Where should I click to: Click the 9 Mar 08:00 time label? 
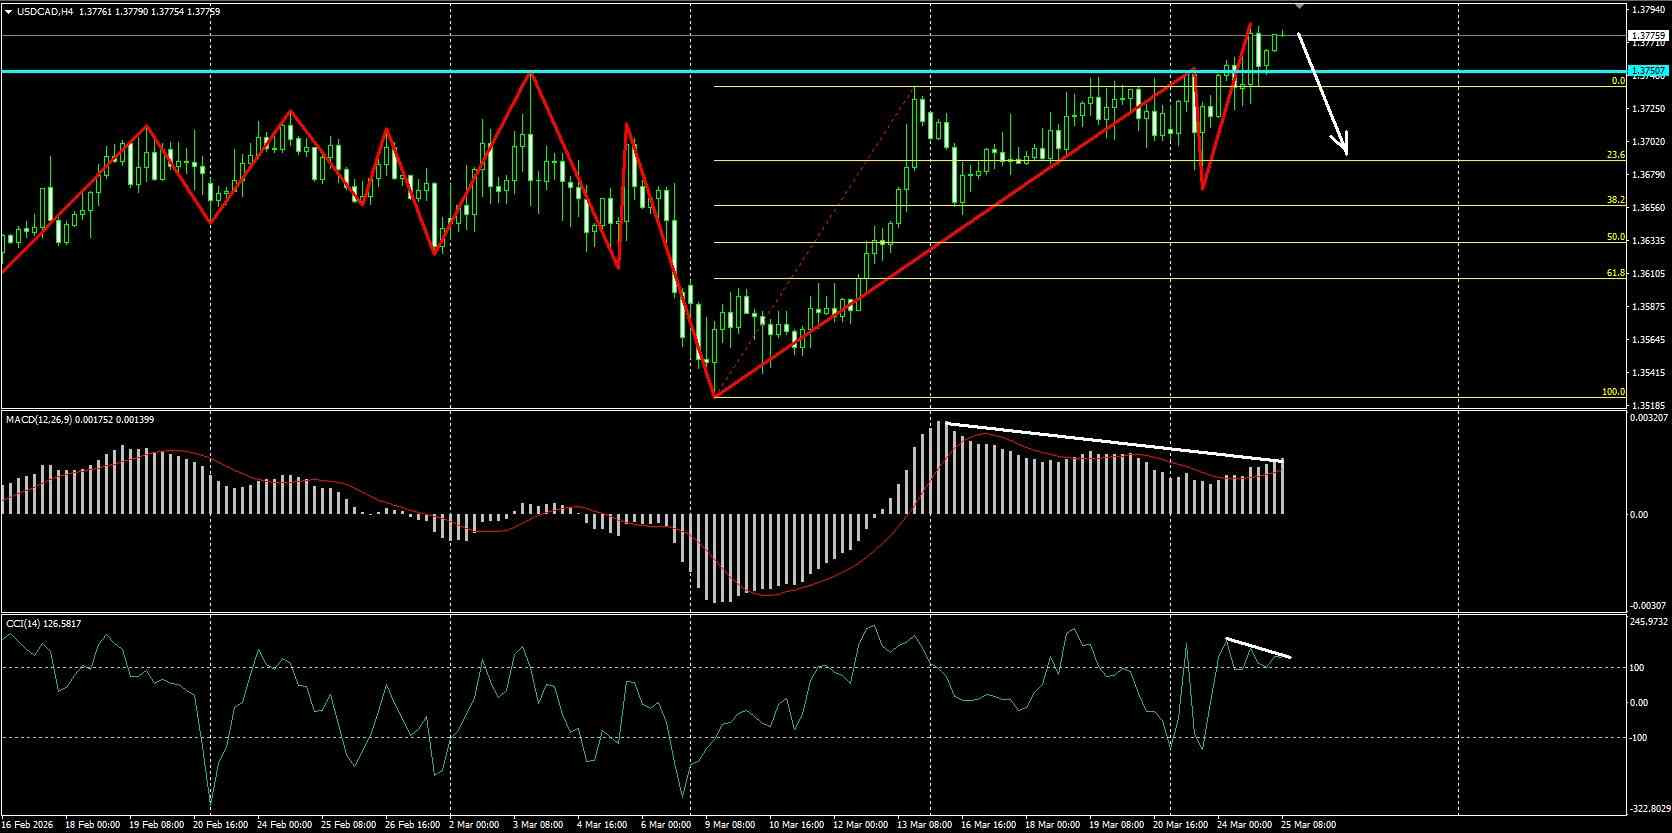click(730, 825)
